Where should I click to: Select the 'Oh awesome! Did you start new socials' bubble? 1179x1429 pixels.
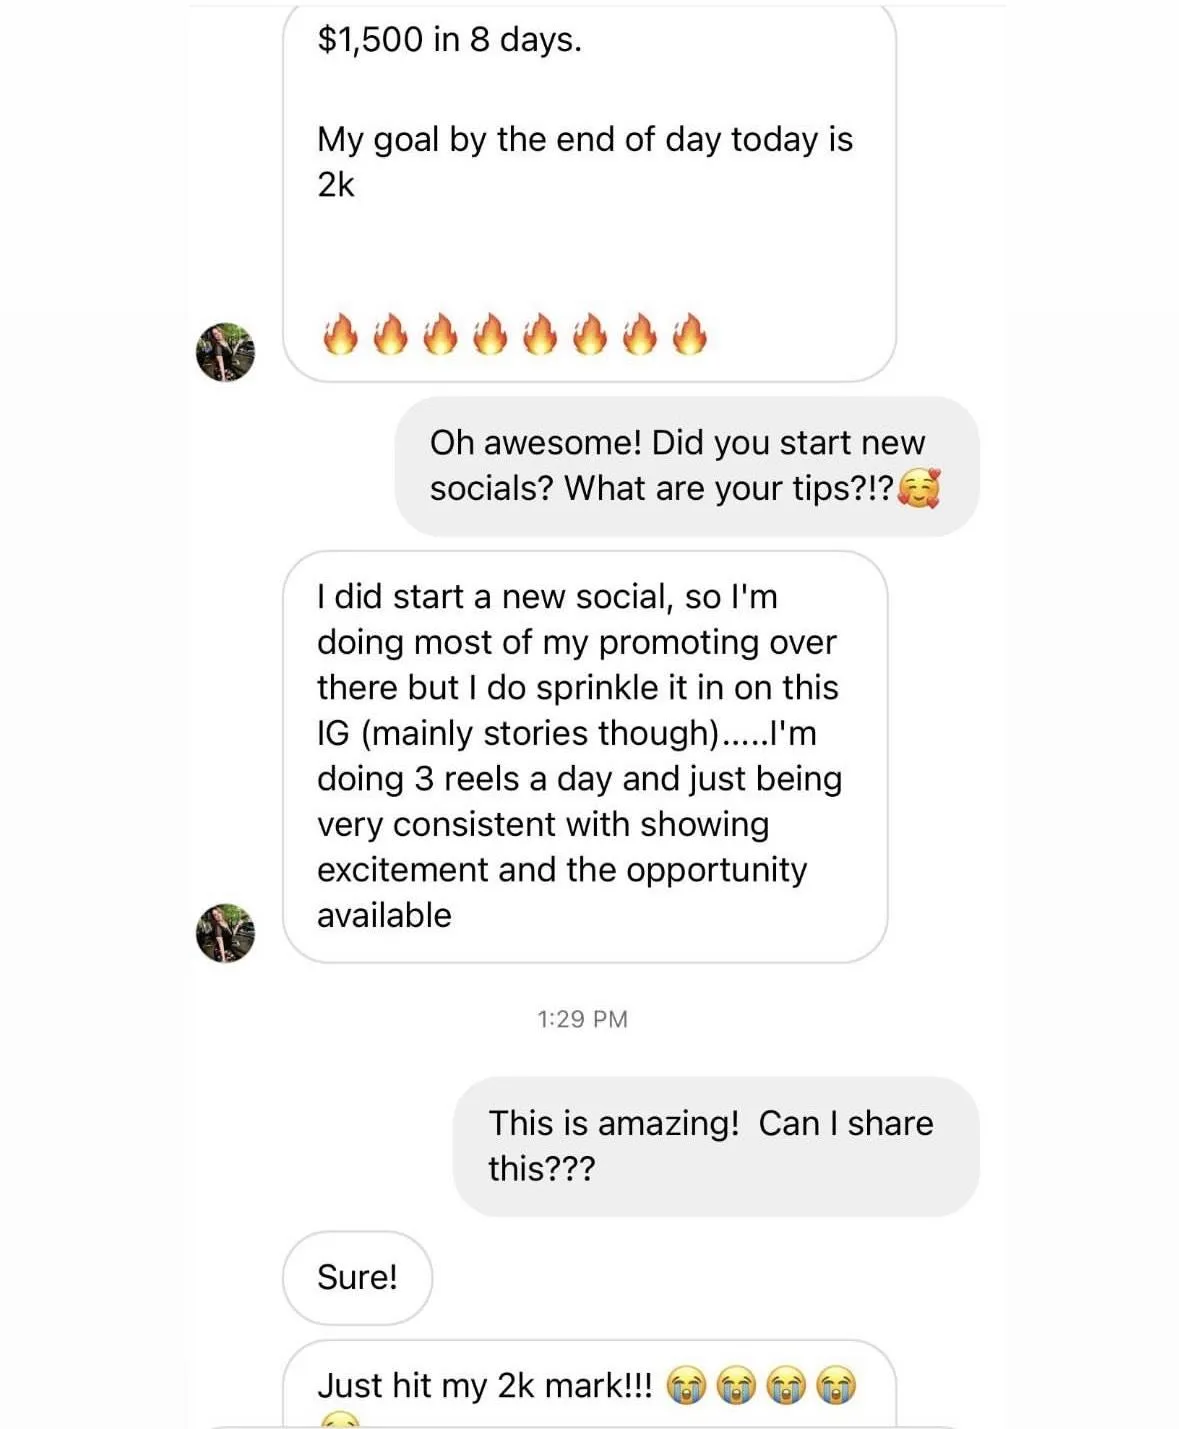pyautogui.click(x=687, y=466)
